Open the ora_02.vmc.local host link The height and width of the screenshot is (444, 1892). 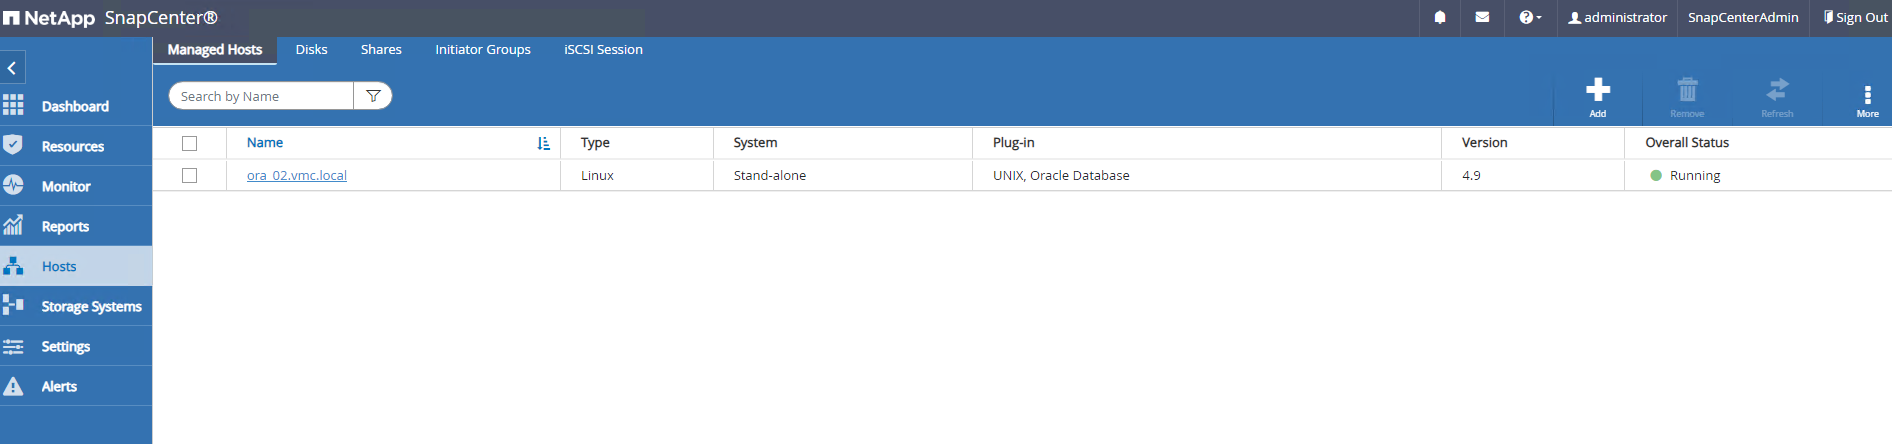click(297, 175)
